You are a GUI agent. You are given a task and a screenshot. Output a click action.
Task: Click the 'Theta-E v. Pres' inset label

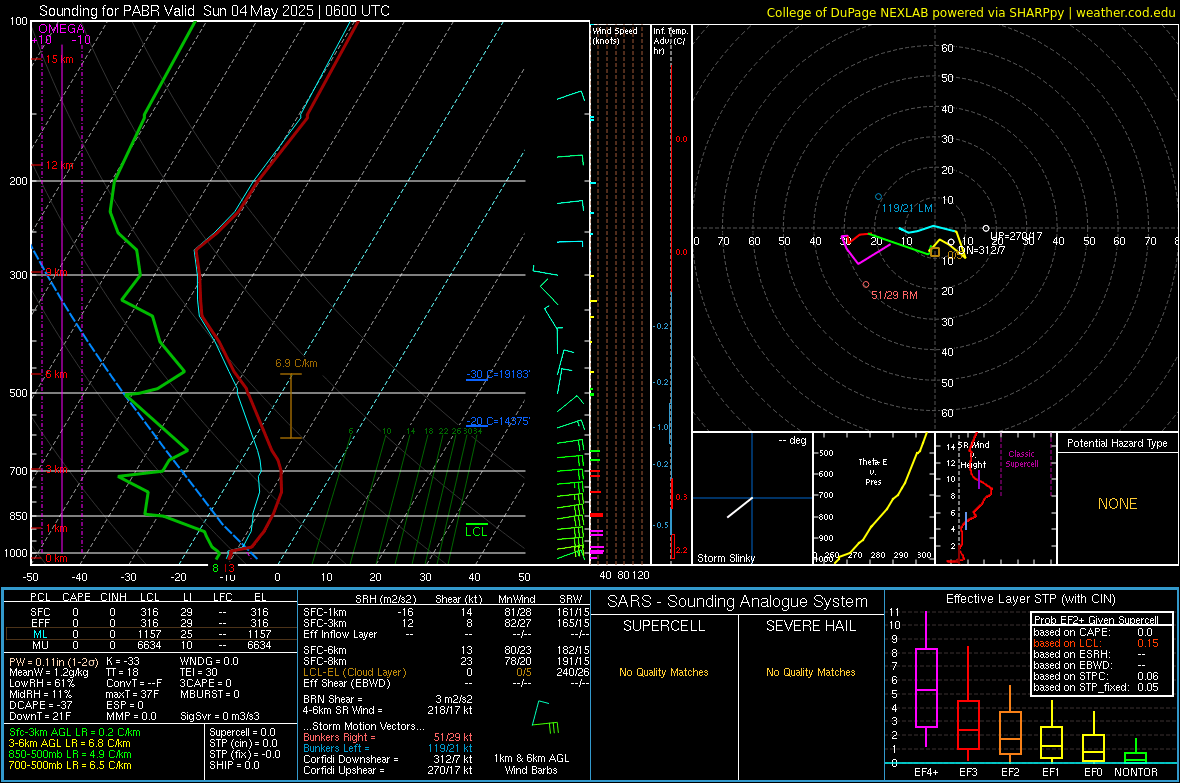873,471
